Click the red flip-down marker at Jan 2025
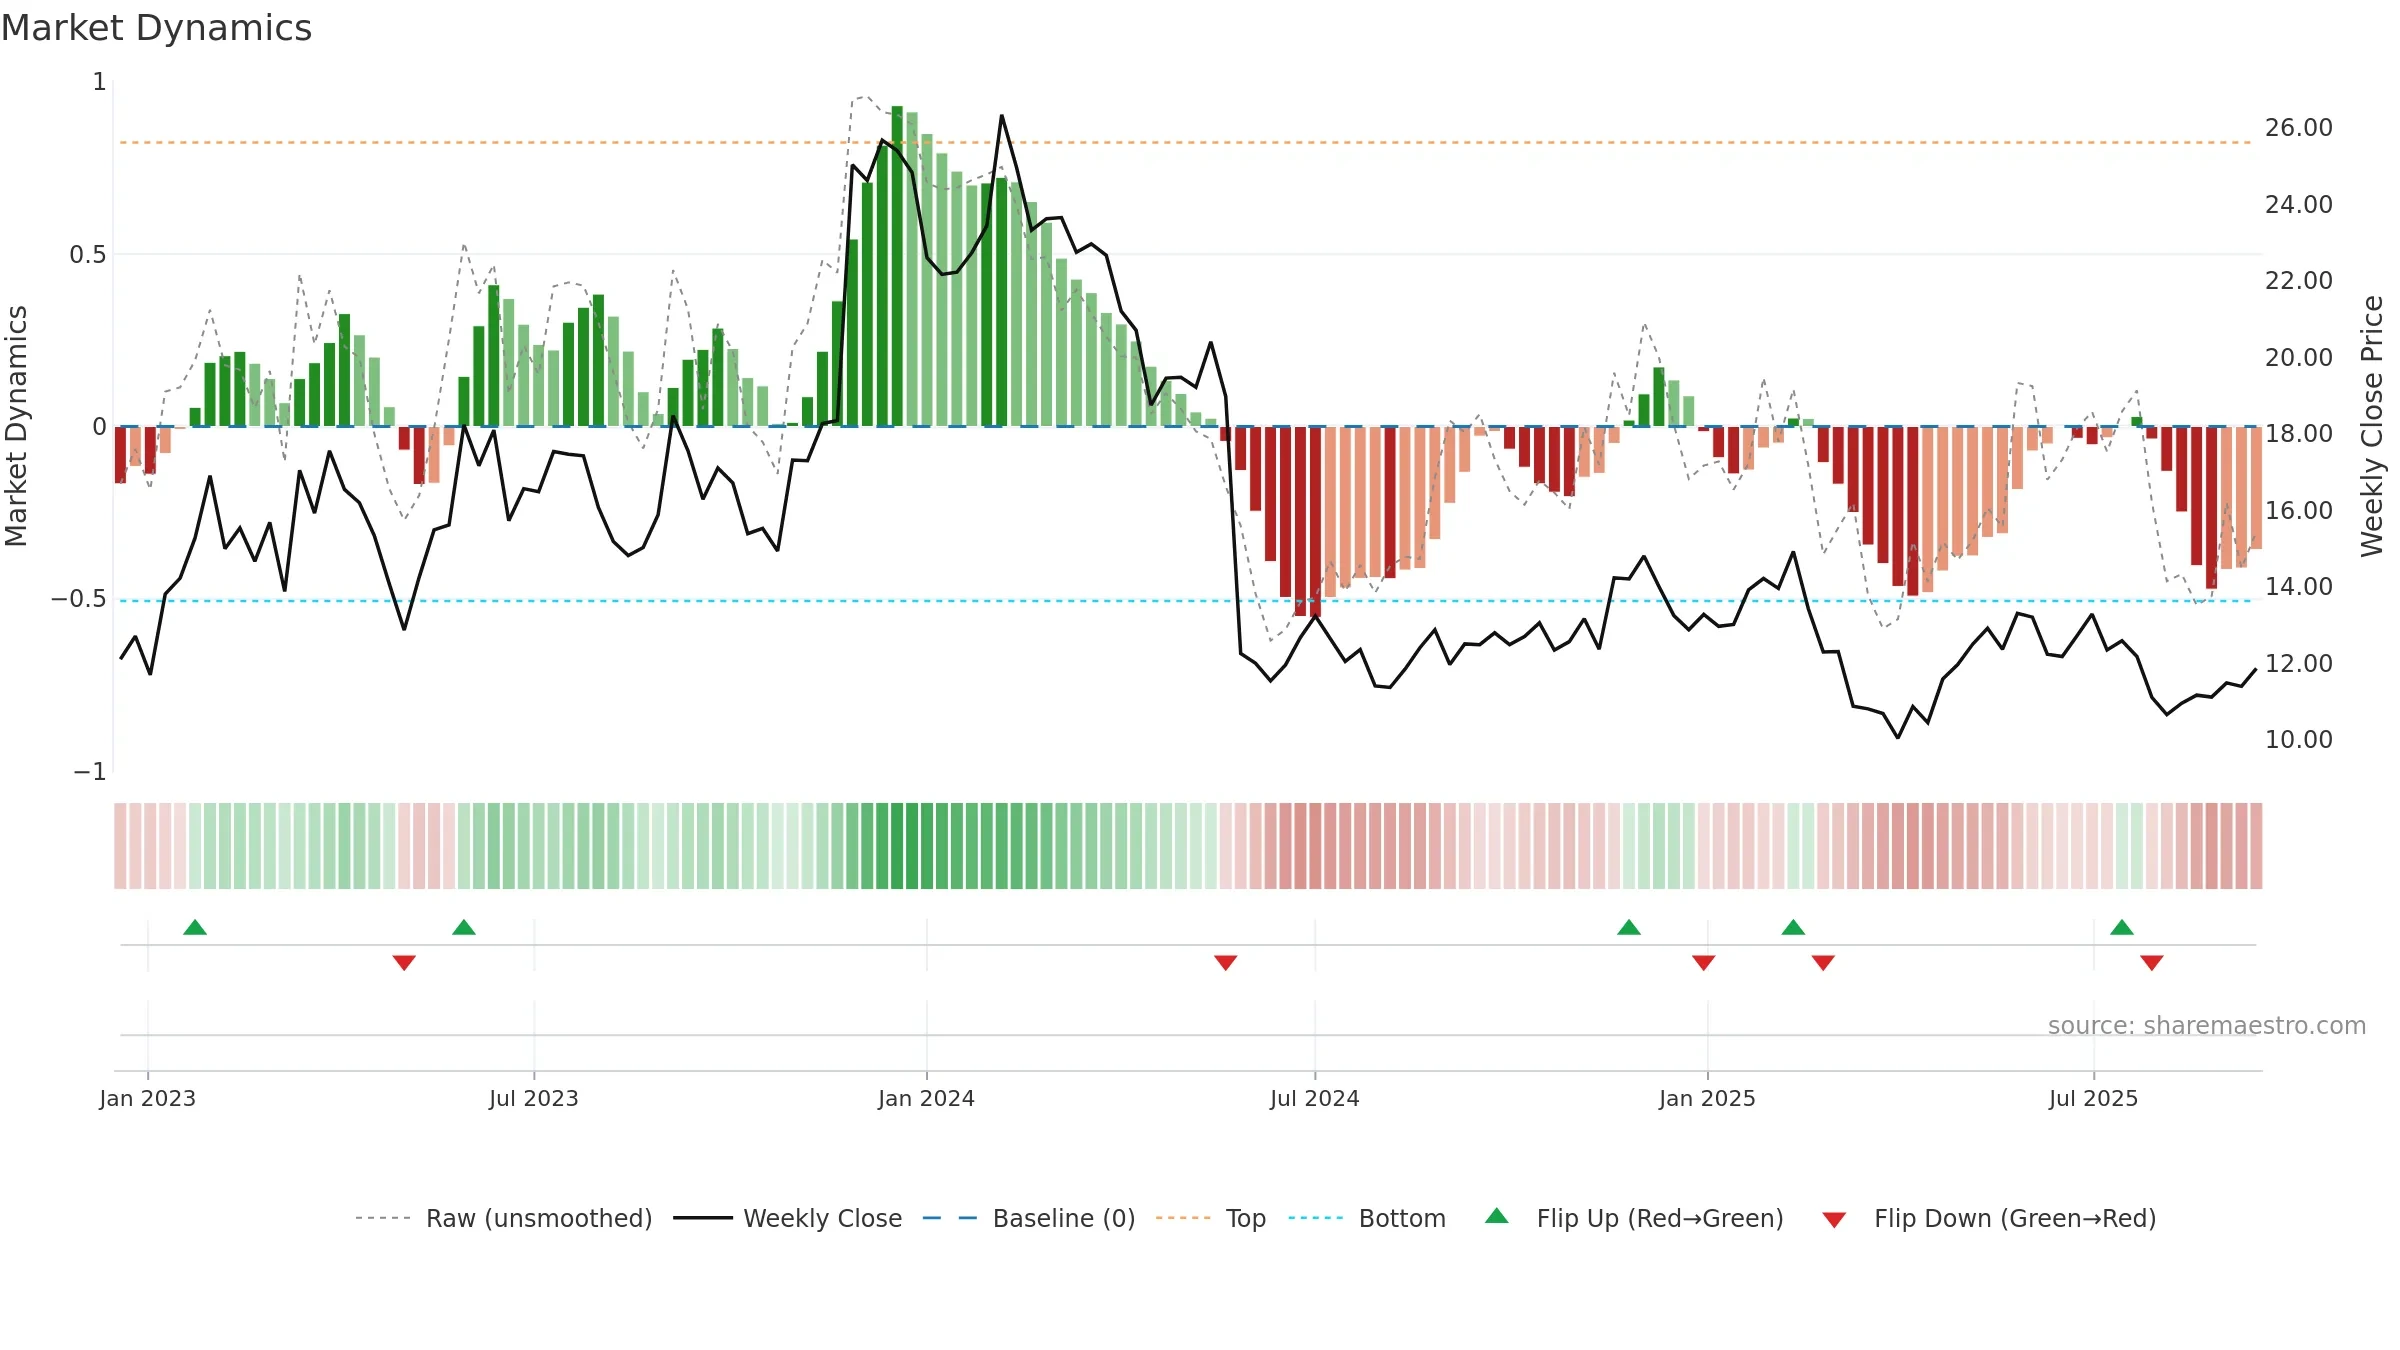The width and height of the screenshot is (2400, 1350). [1704, 962]
